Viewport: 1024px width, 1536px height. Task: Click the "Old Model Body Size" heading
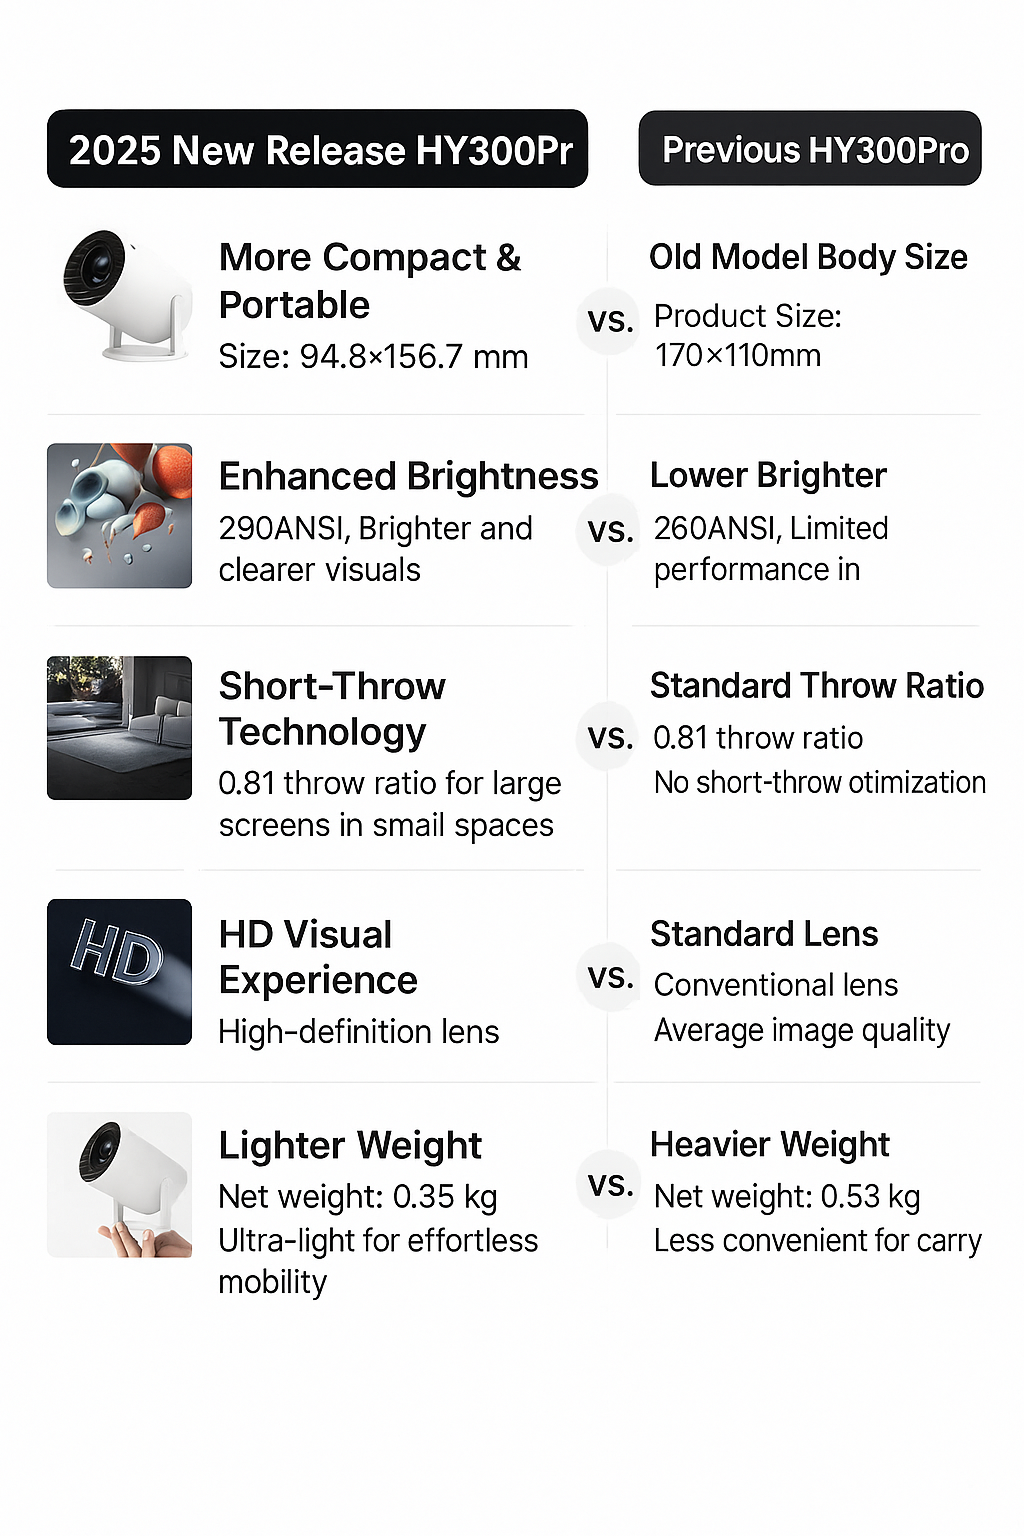808,257
